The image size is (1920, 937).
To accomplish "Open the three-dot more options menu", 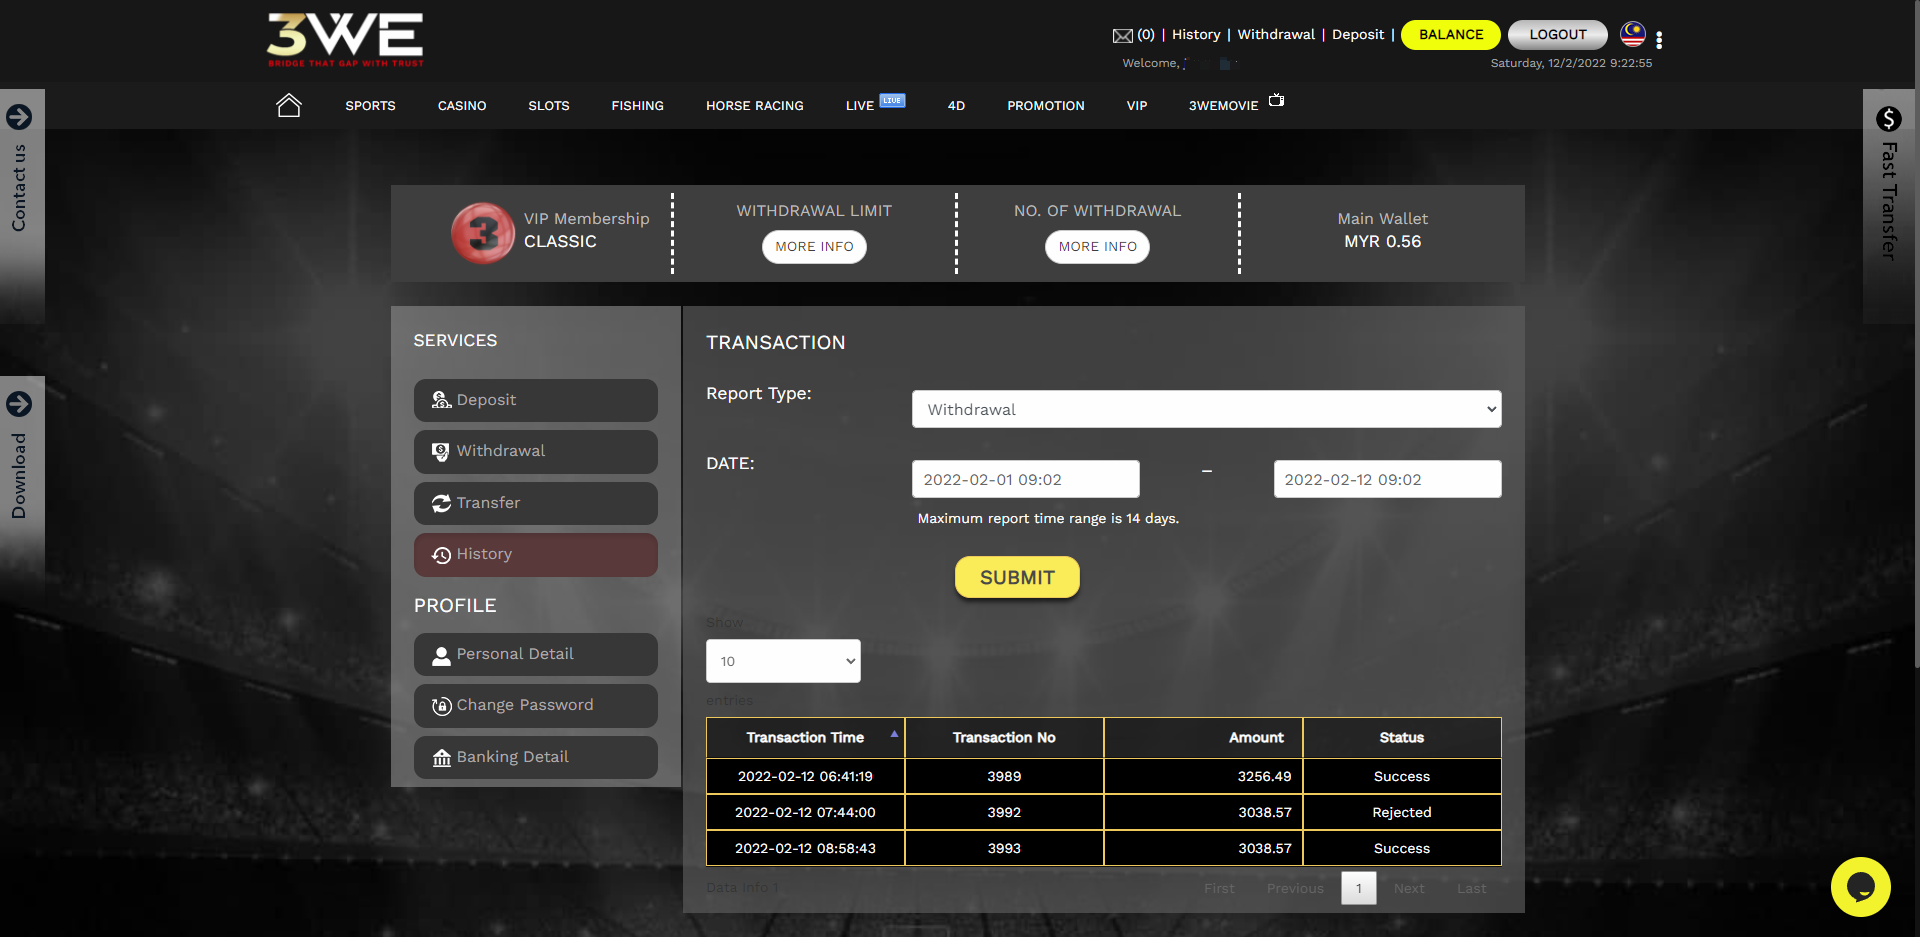I will pyautogui.click(x=1659, y=40).
